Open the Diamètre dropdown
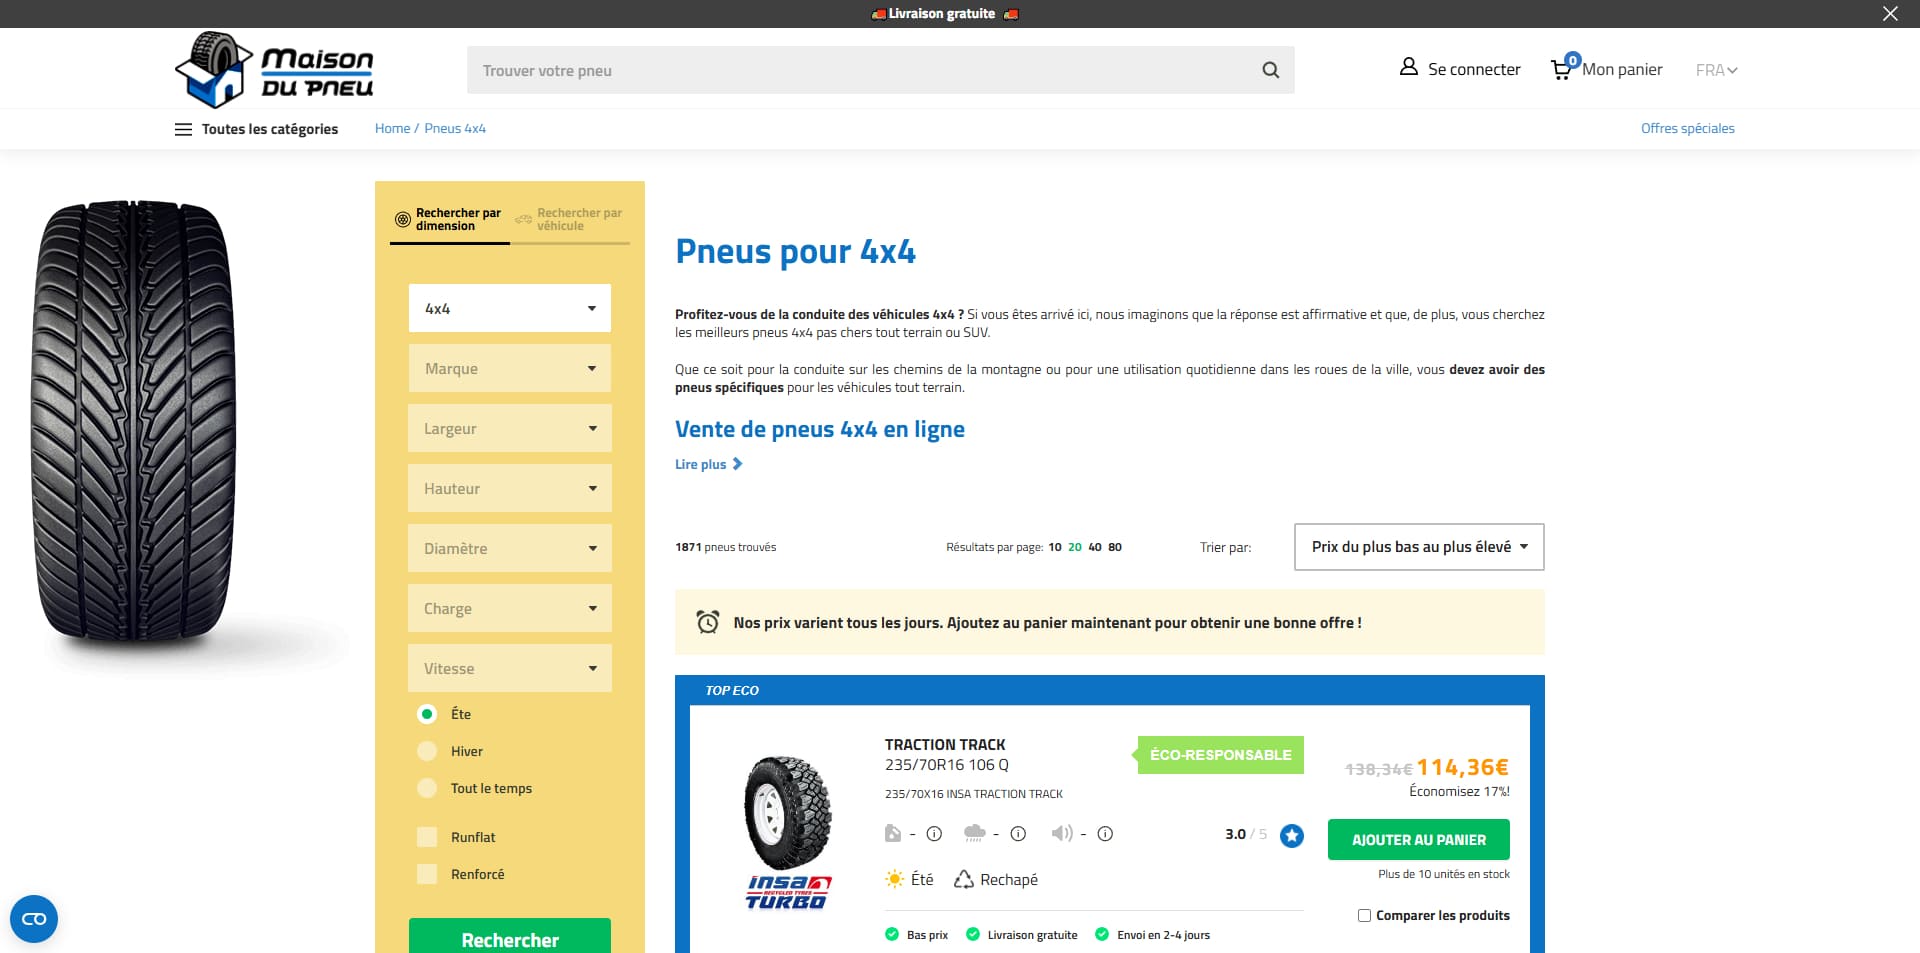This screenshot has width=1920, height=953. tap(510, 548)
